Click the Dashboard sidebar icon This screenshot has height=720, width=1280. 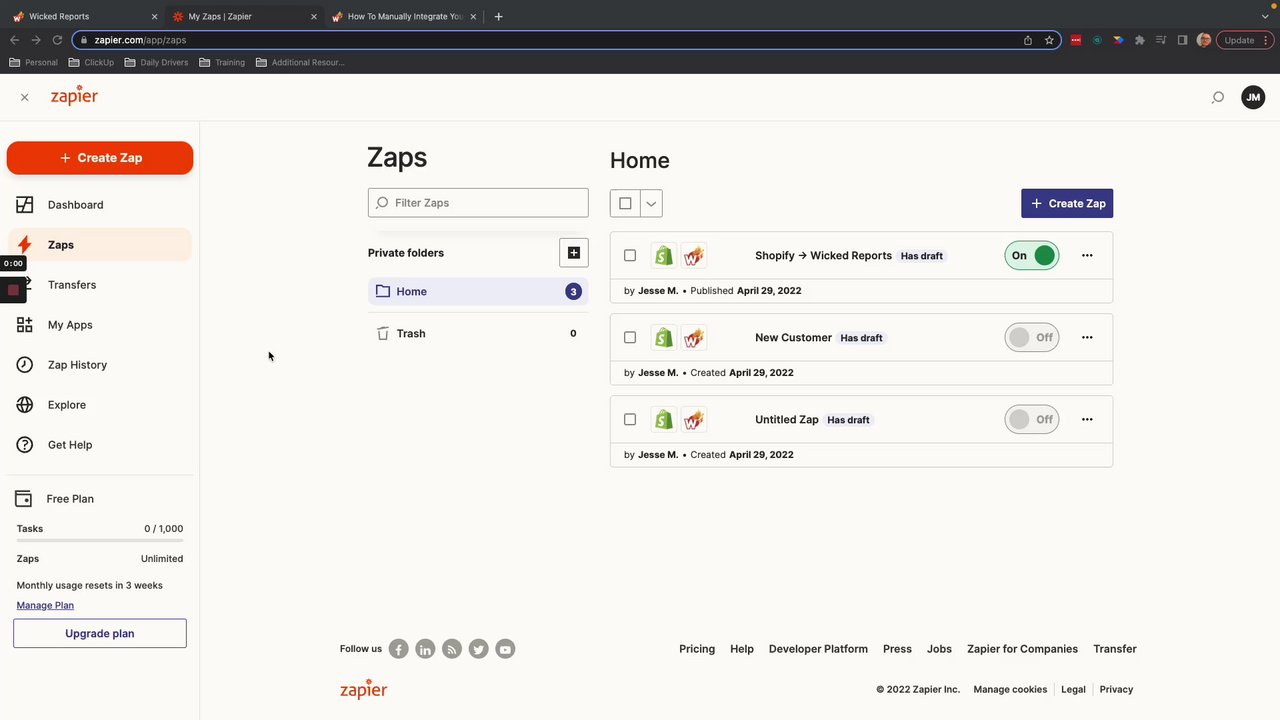coord(25,205)
